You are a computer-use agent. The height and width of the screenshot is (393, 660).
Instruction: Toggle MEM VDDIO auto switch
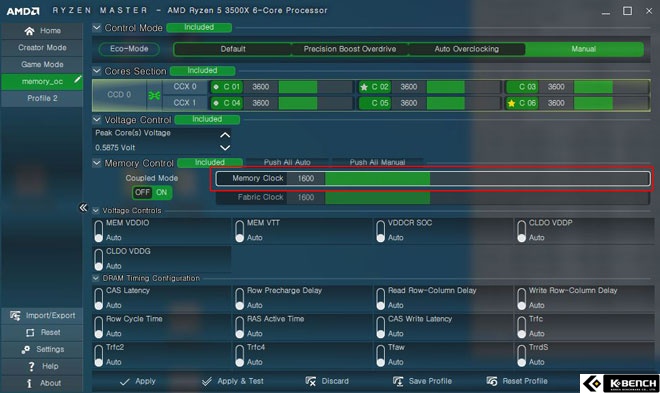pos(98,231)
